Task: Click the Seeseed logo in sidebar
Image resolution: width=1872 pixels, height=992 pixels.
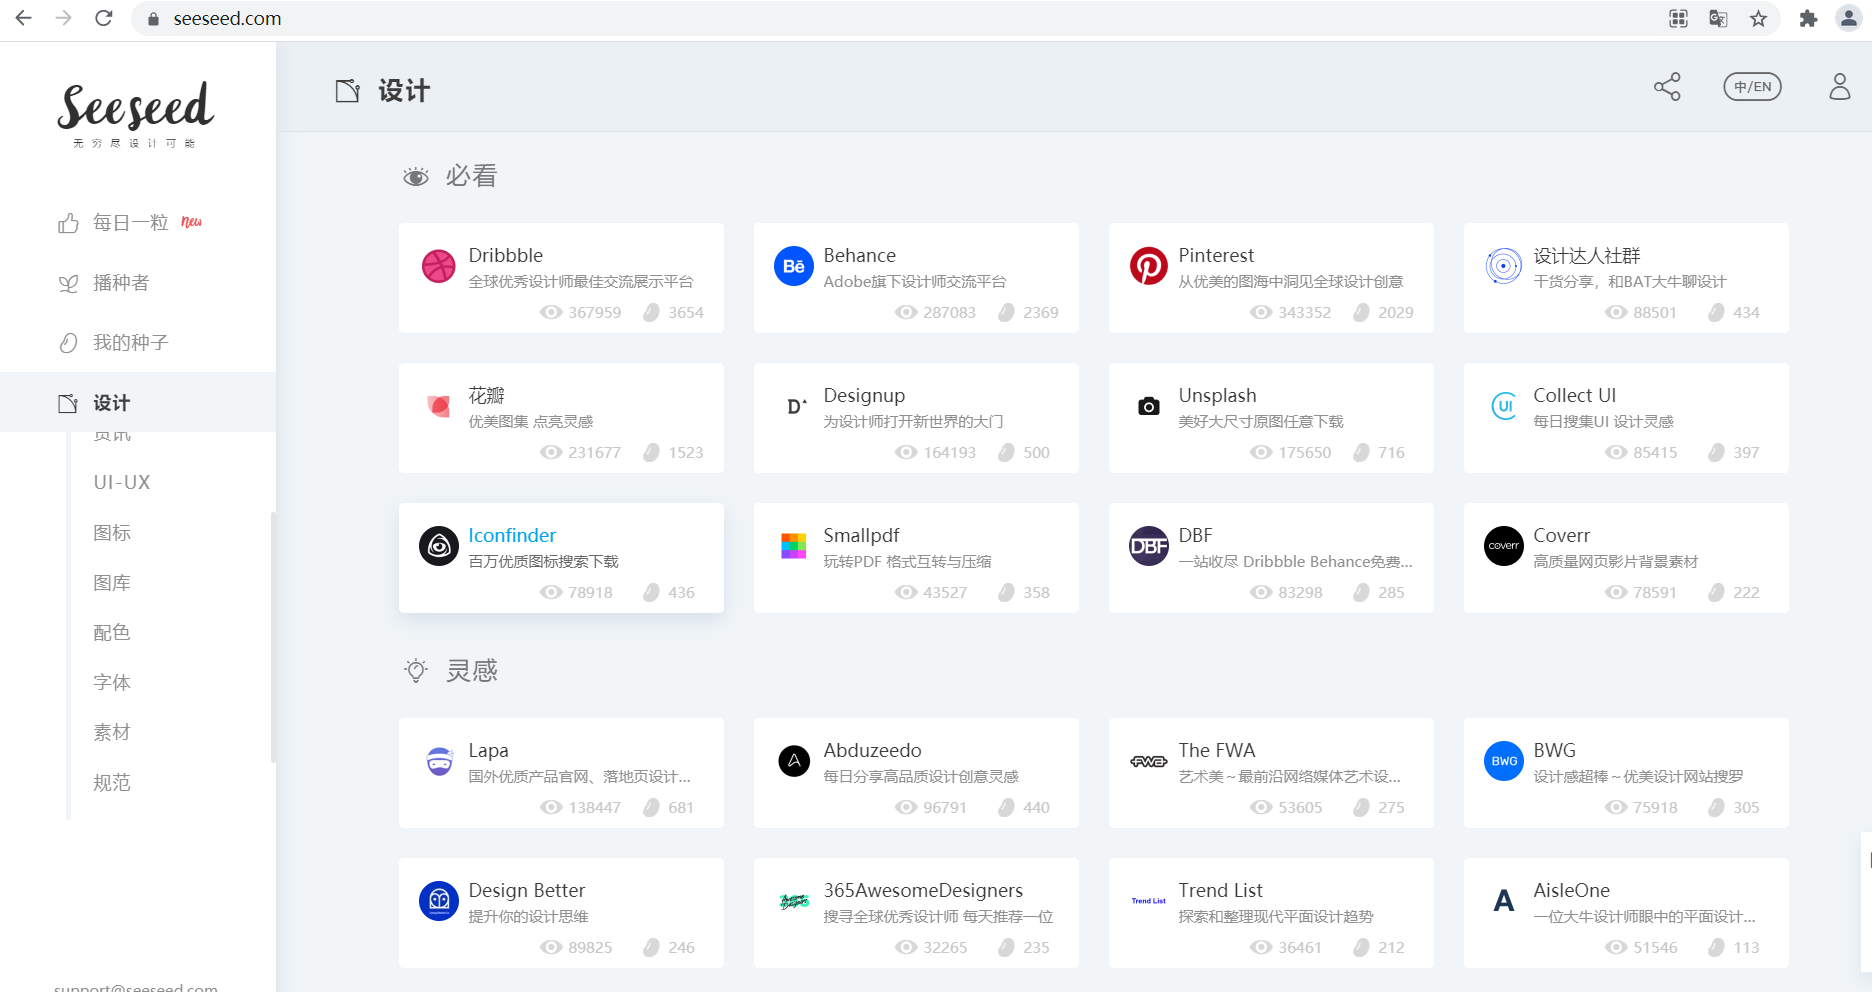Action: [135, 112]
